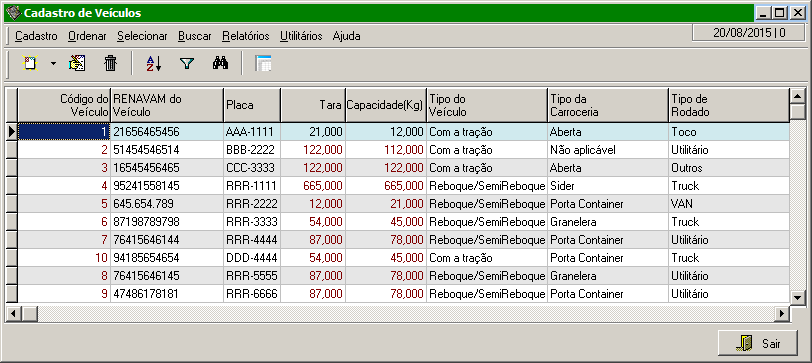Viewport: 812px width, 363px height.
Task: Click the new record icon in toolbar
Action: click(31, 63)
